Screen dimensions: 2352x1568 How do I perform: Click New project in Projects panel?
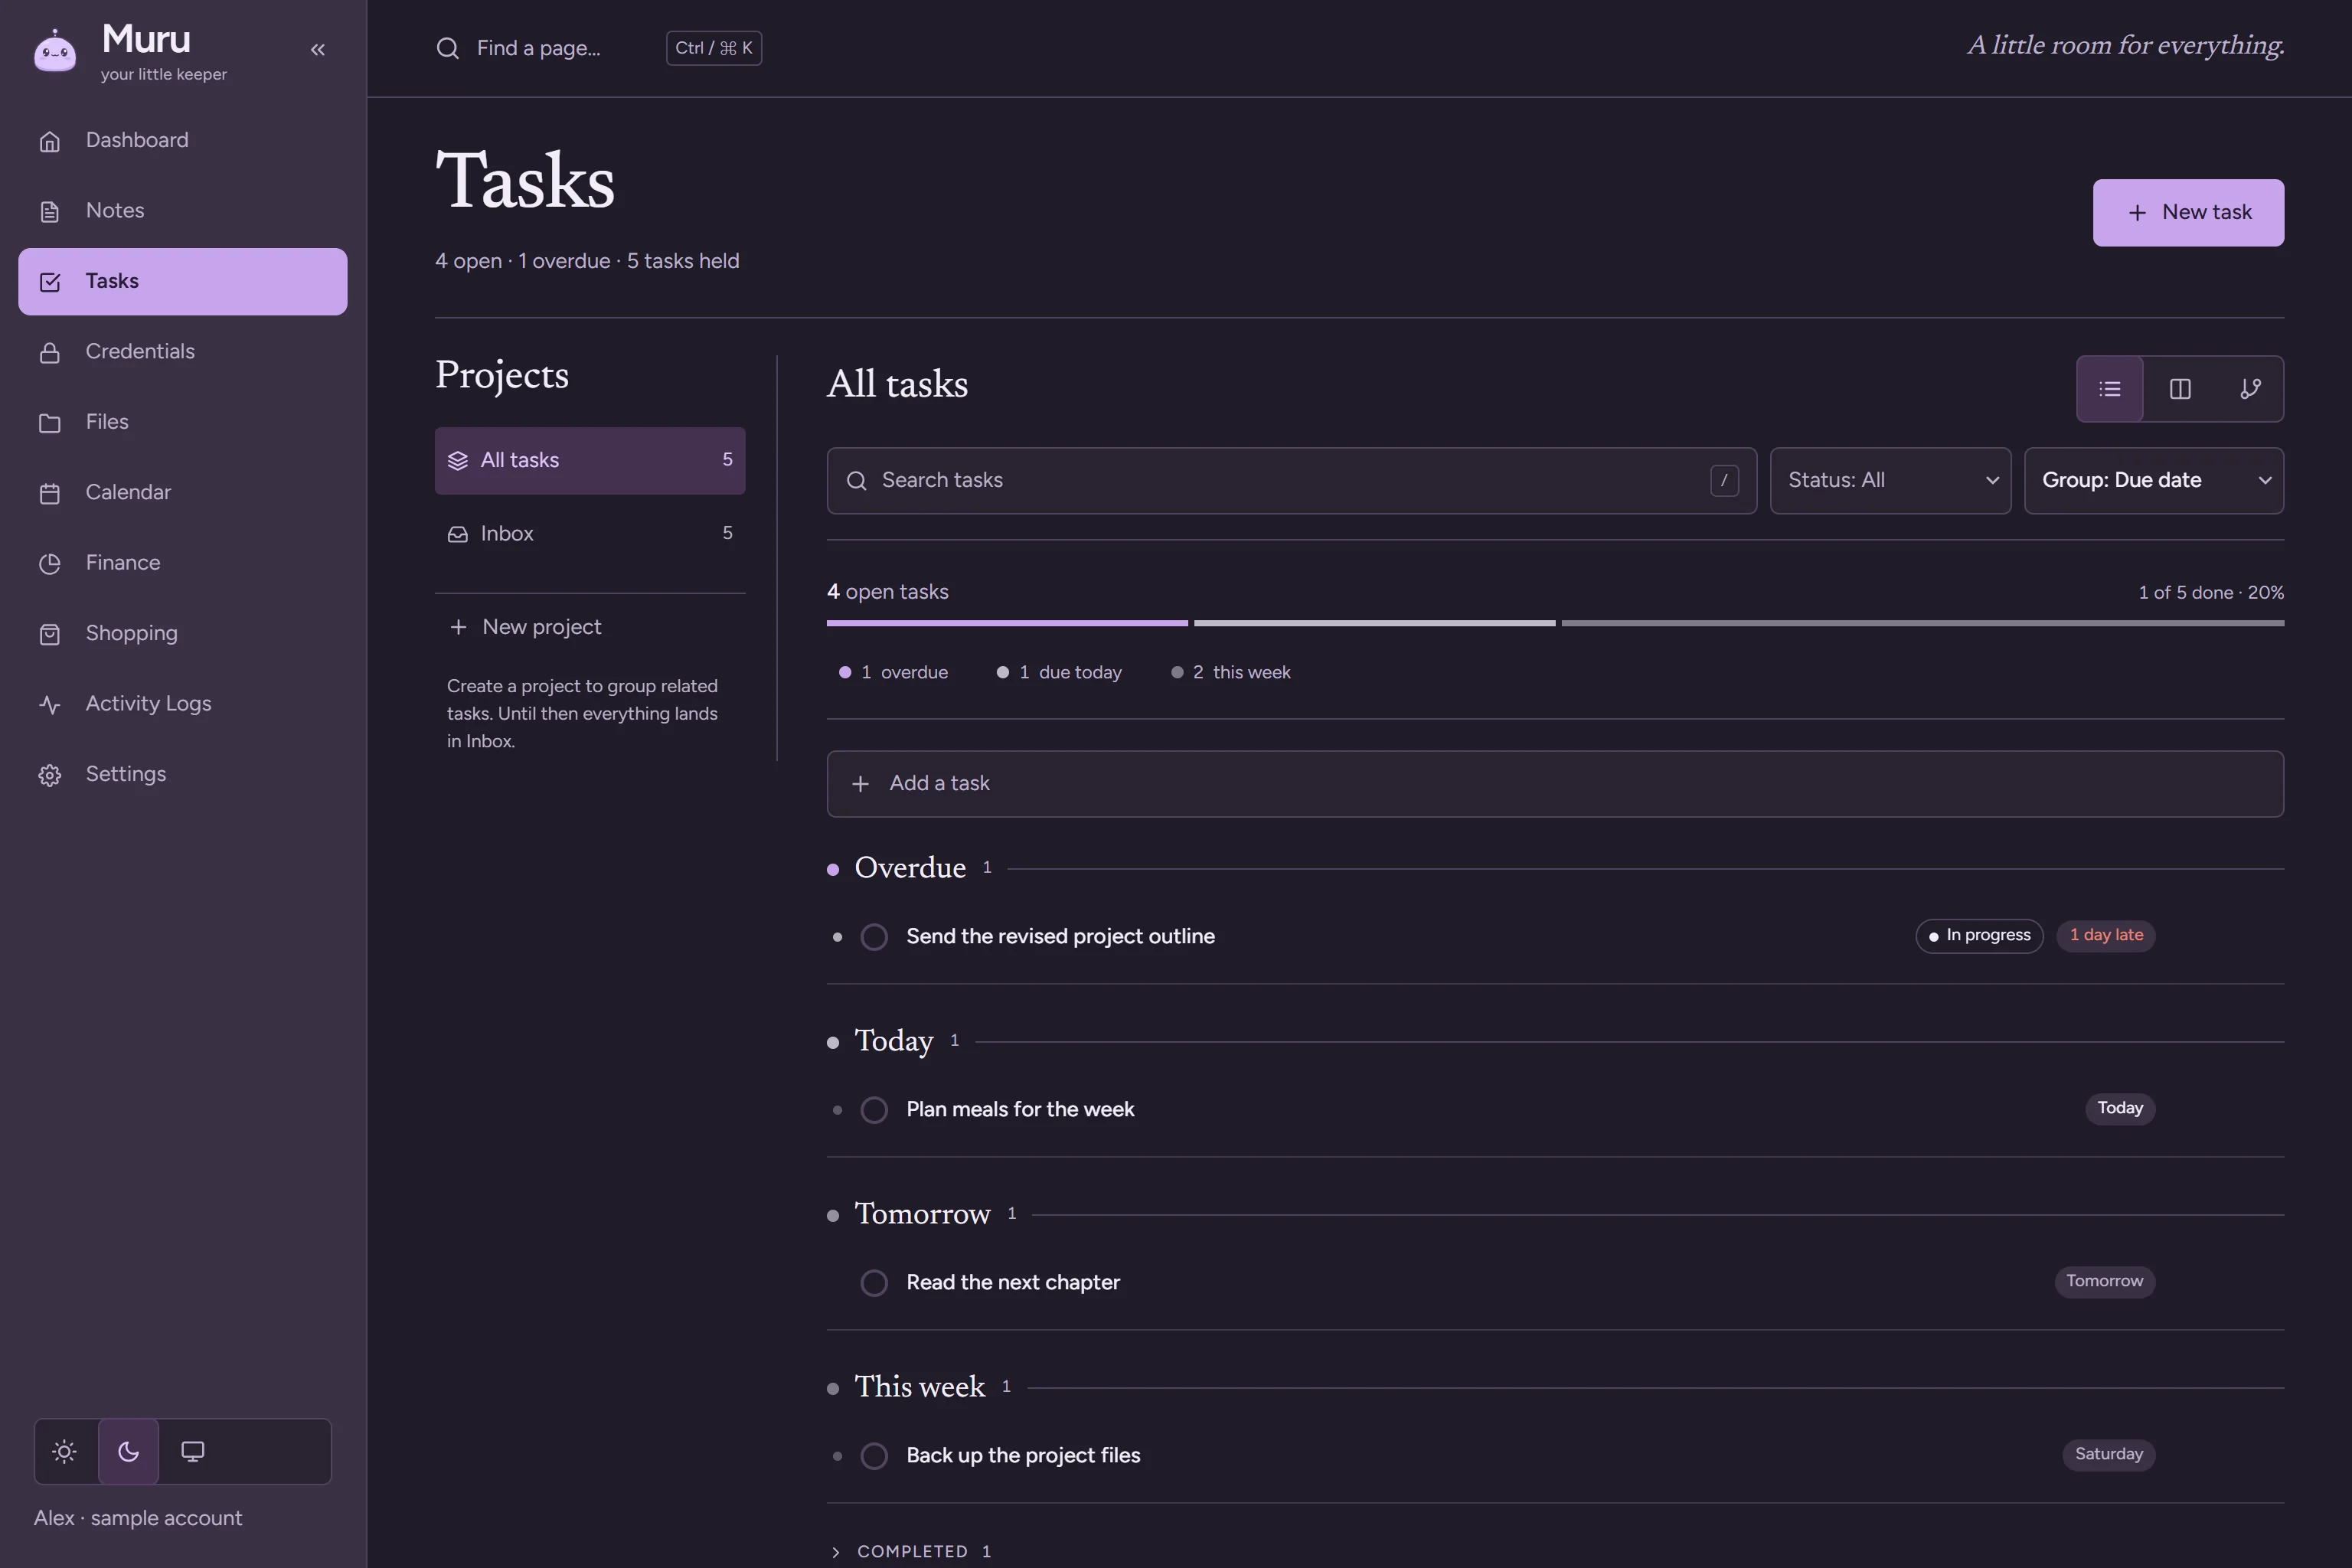[590, 627]
